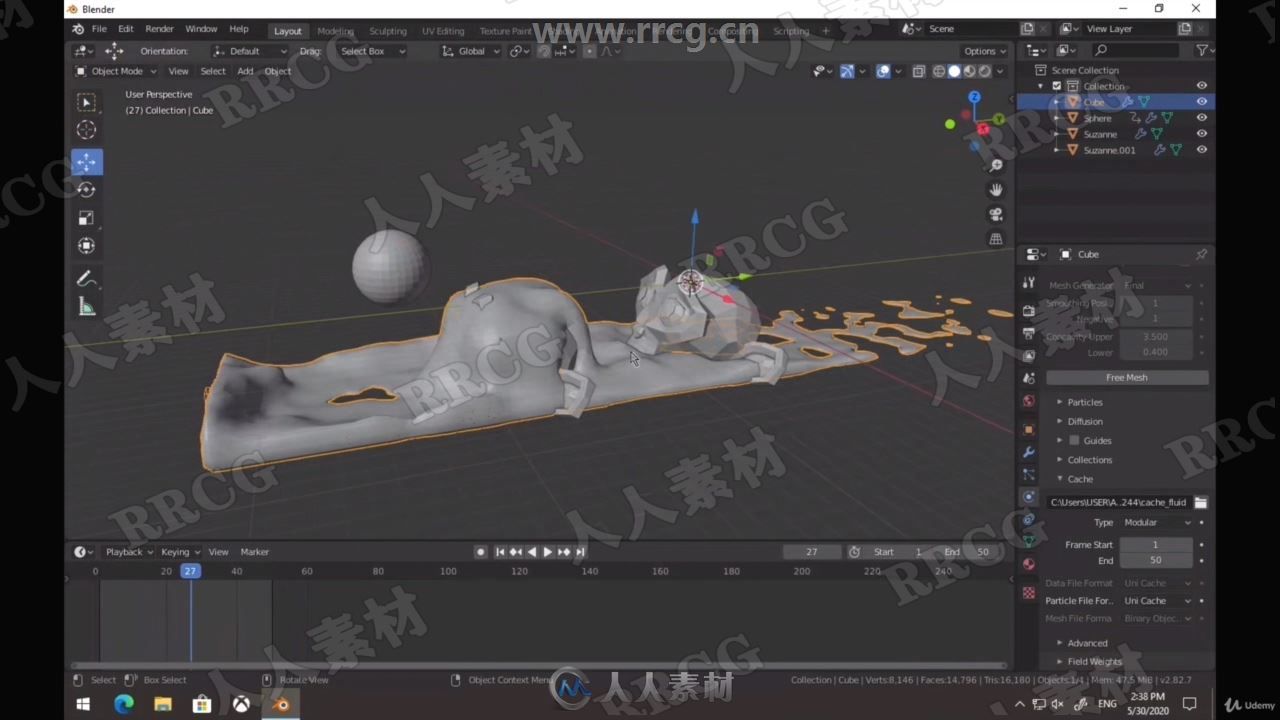The image size is (1280, 720).
Task: Open the Tool settings properties tab
Action: pyautogui.click(x=1029, y=284)
